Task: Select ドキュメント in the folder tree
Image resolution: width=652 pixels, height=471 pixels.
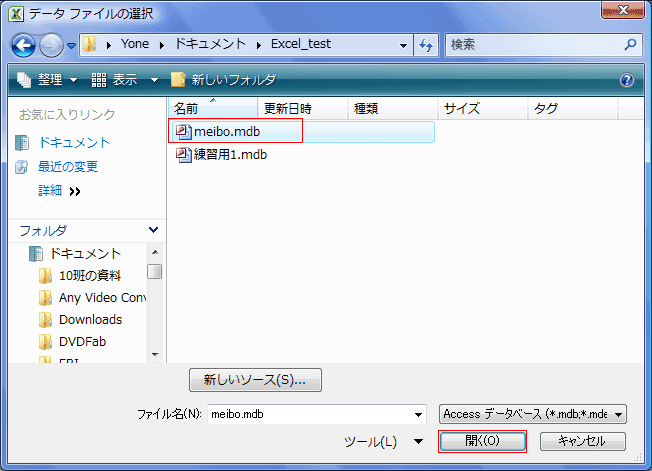Action: [x=85, y=253]
